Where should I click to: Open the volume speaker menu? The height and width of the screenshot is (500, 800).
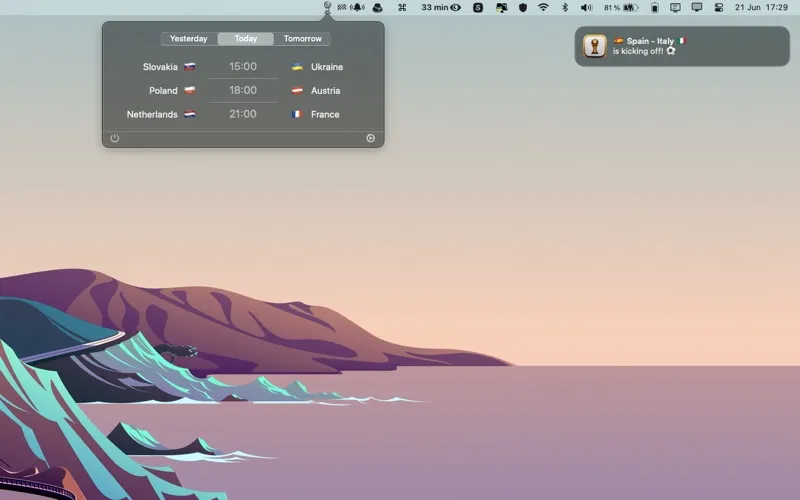click(586, 7)
